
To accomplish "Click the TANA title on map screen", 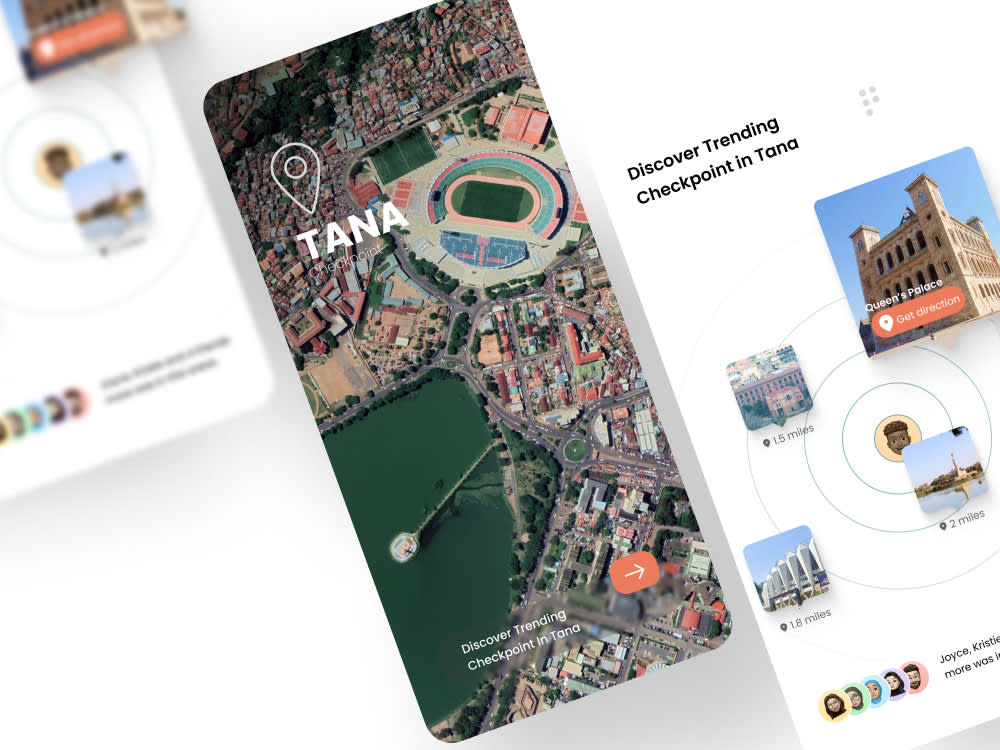I will 353,231.
